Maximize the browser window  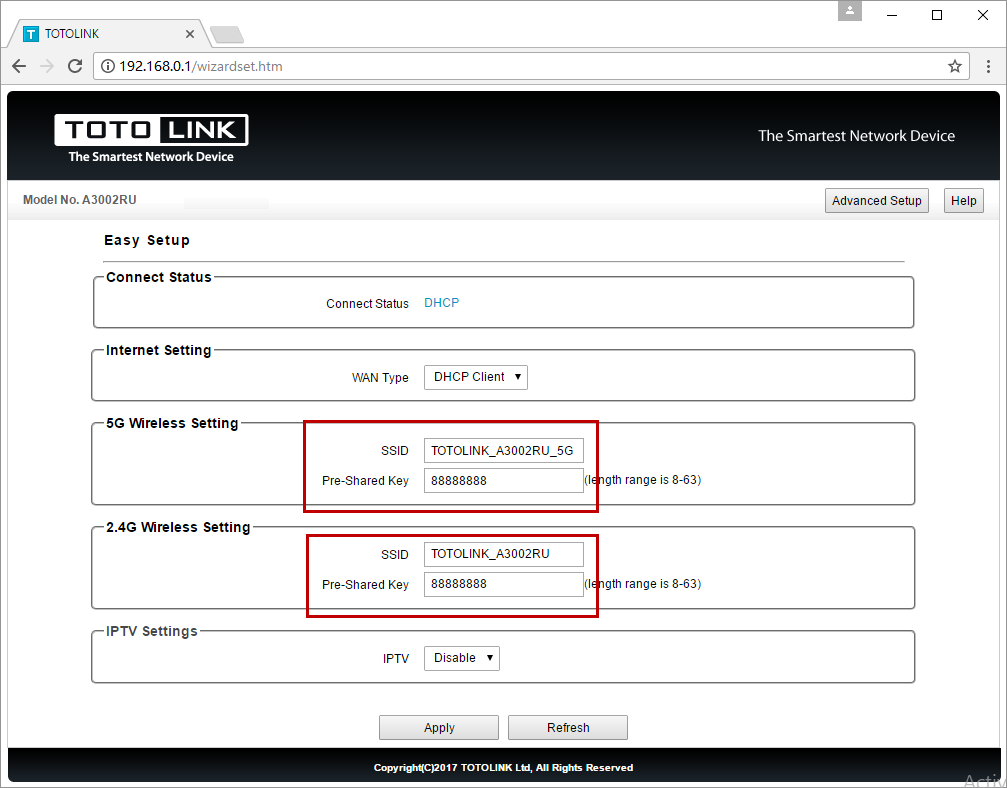pyautogui.click(x=937, y=15)
